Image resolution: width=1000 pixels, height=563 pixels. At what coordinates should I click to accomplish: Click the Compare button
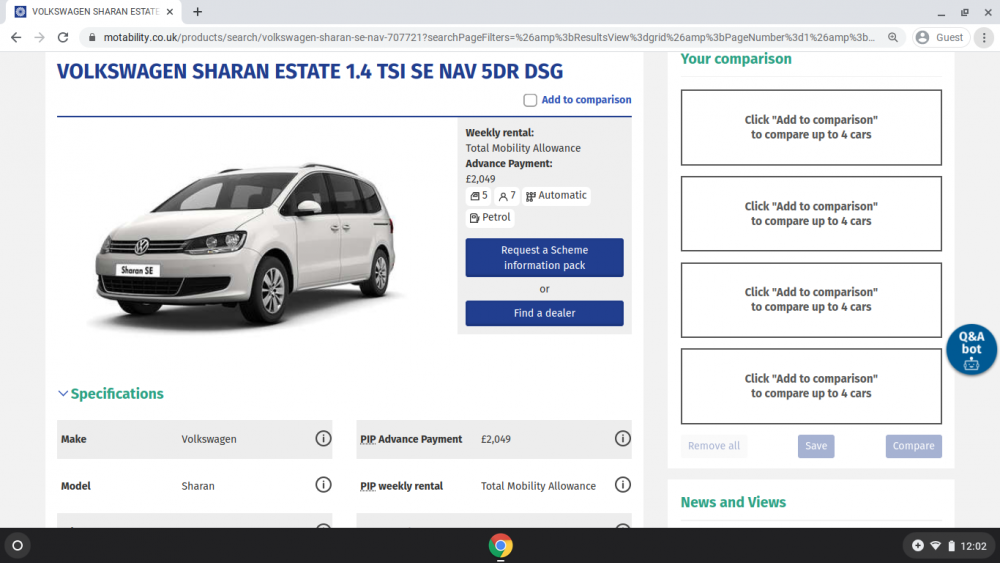[913, 446]
